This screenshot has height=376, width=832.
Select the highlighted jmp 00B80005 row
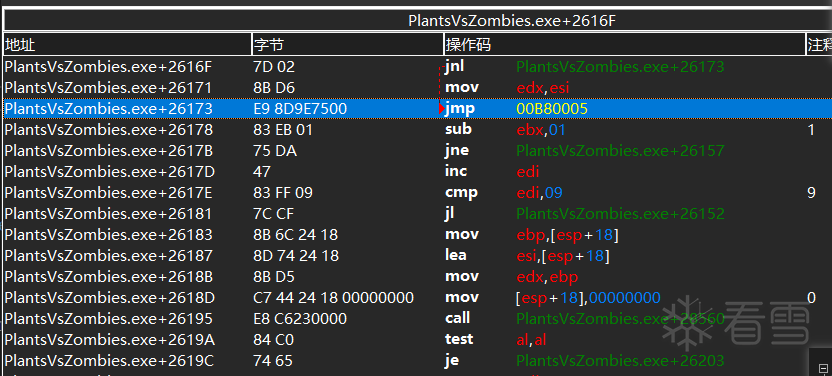418,109
